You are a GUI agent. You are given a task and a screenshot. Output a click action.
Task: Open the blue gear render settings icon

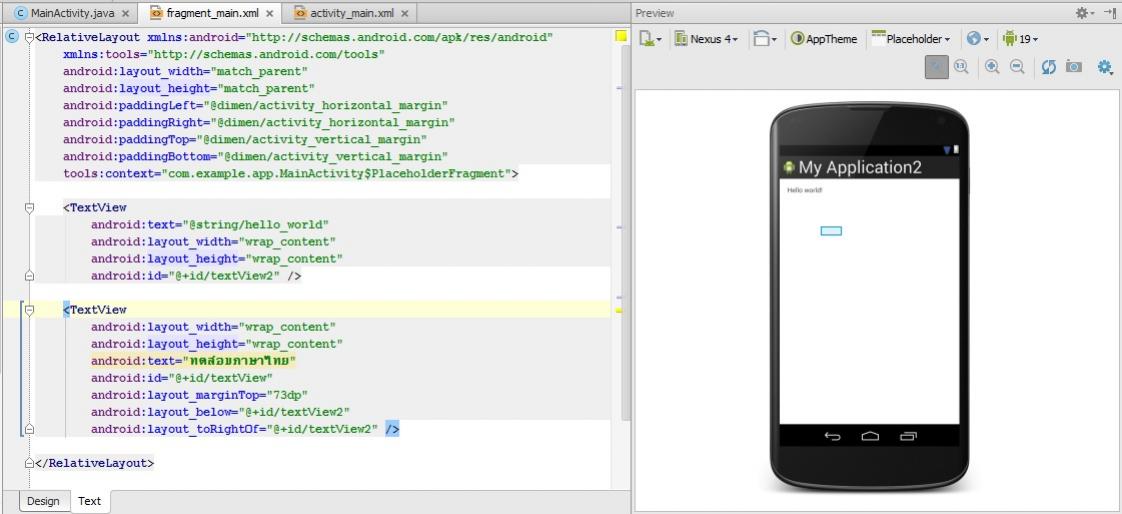1105,67
